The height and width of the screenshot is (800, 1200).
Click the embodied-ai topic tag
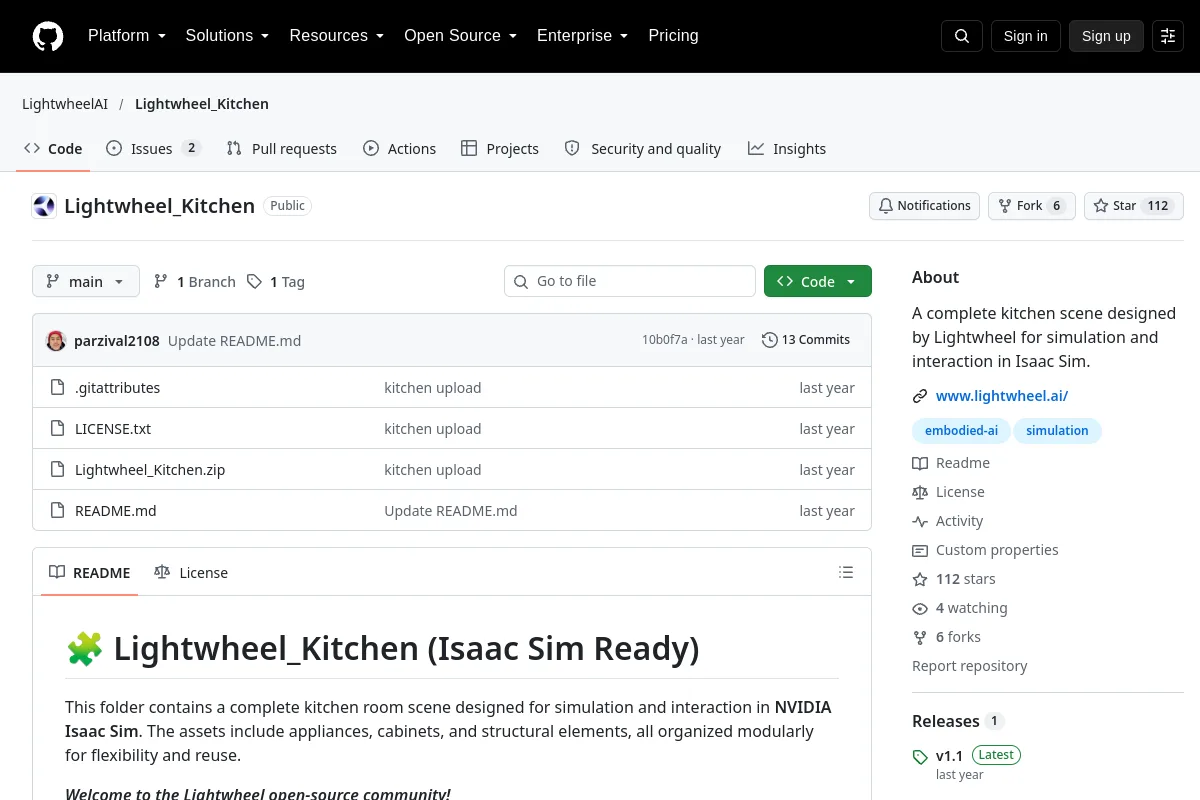961,431
